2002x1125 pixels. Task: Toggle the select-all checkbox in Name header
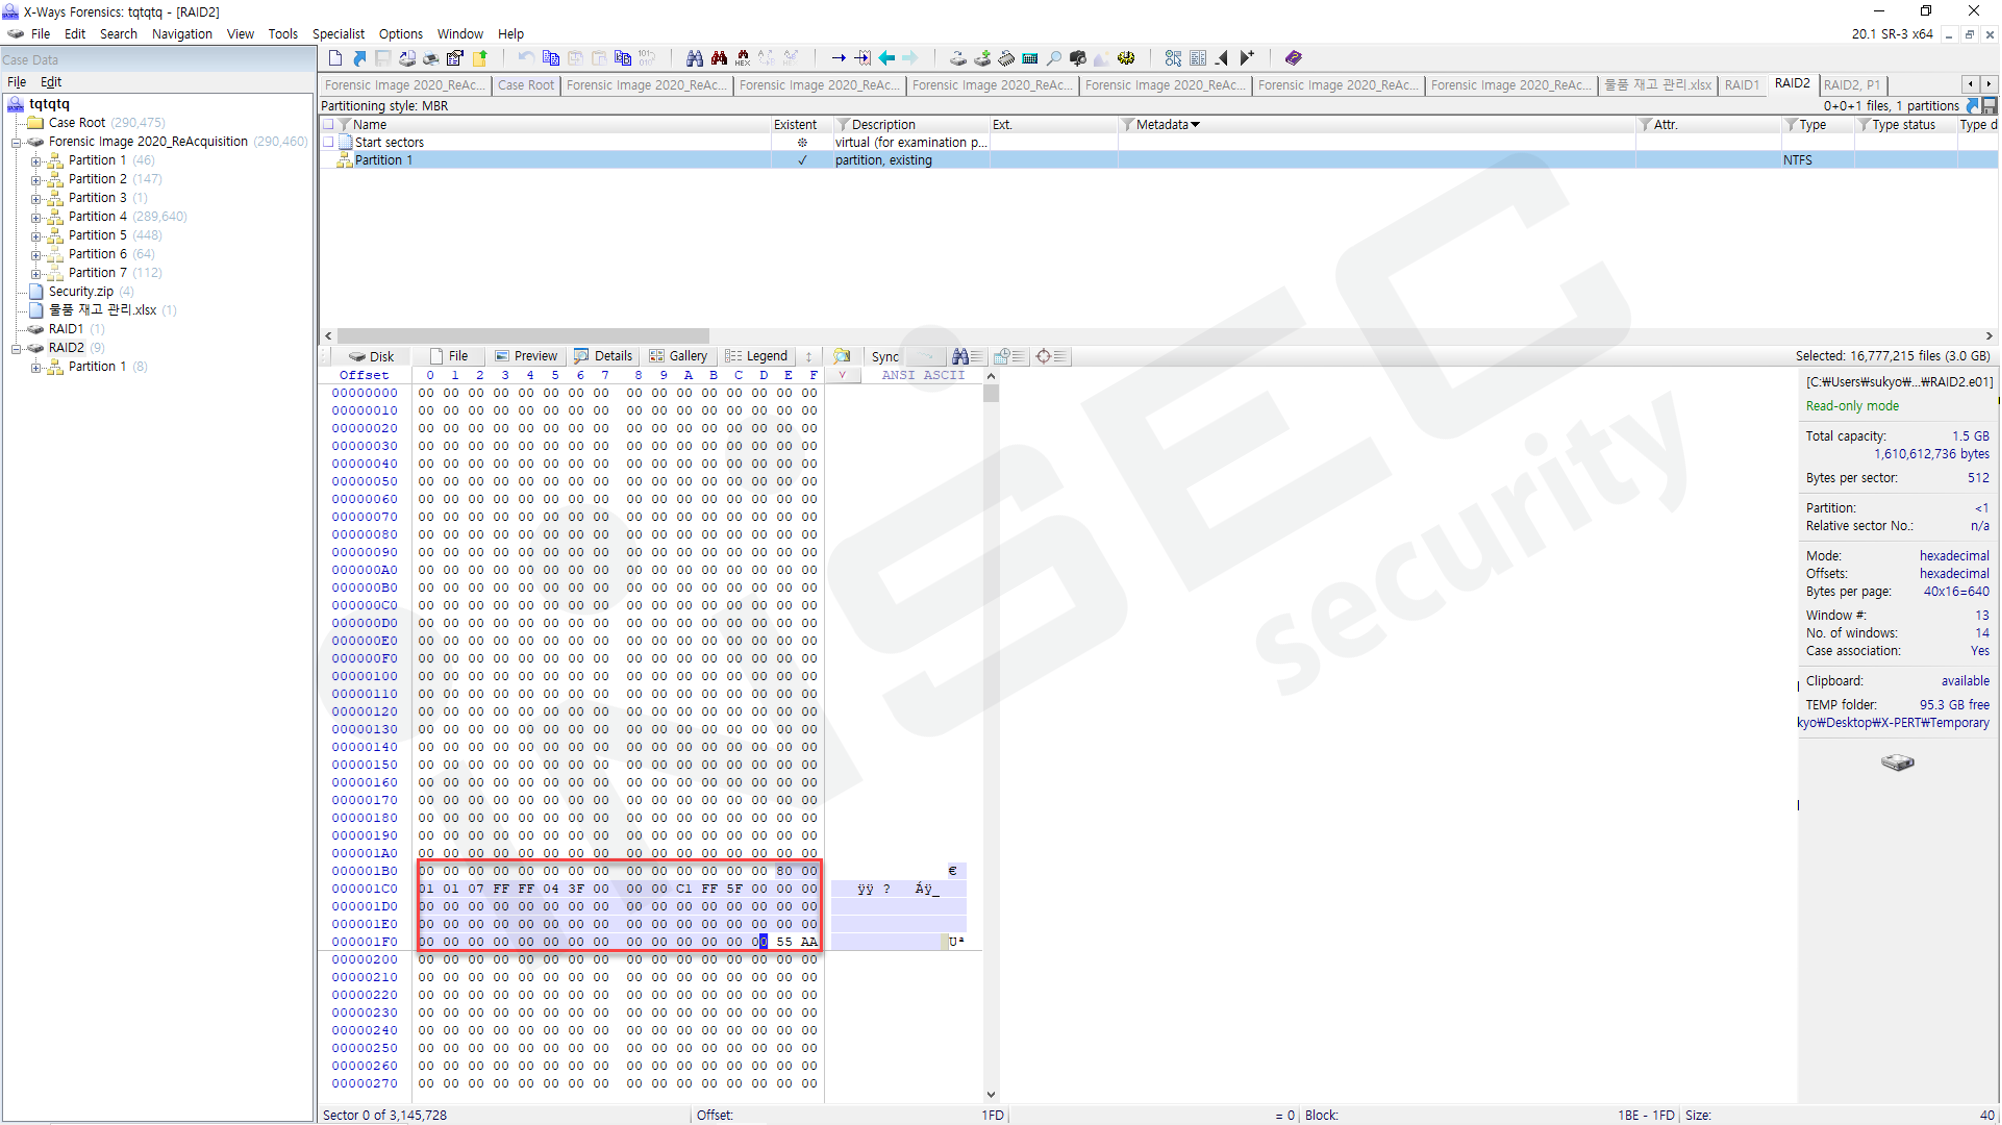[x=328, y=125]
